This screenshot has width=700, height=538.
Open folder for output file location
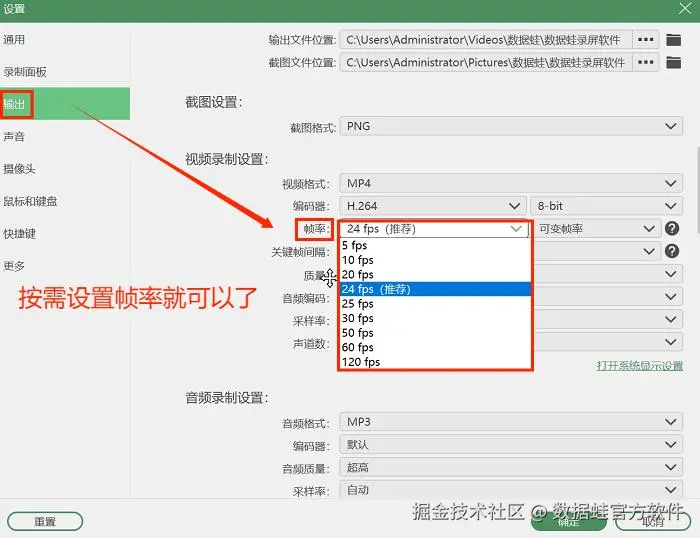pyautogui.click(x=673, y=40)
